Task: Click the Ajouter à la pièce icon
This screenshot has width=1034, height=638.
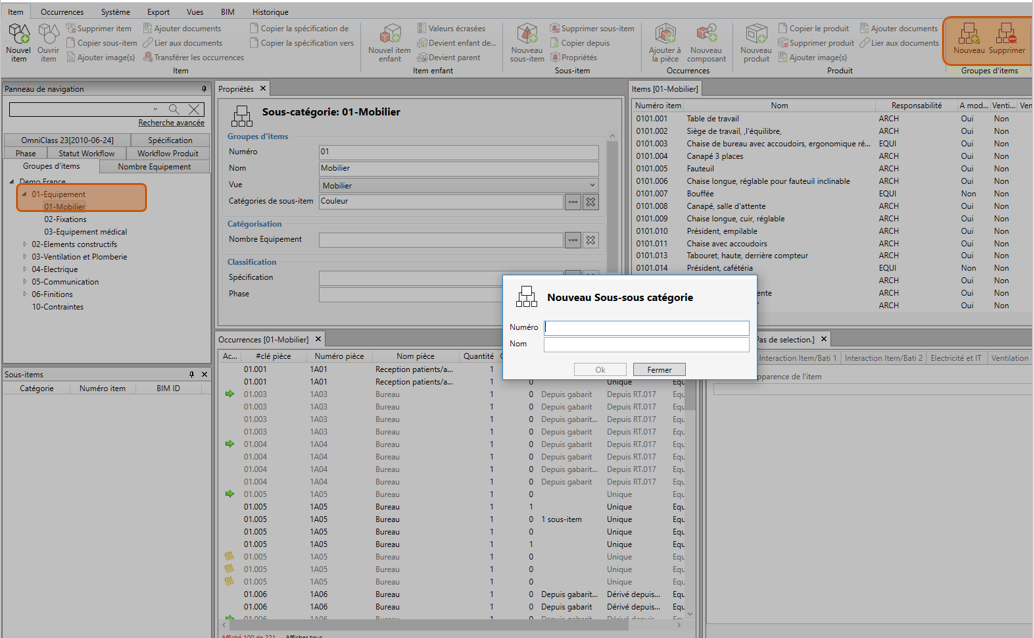Action: coord(664,42)
